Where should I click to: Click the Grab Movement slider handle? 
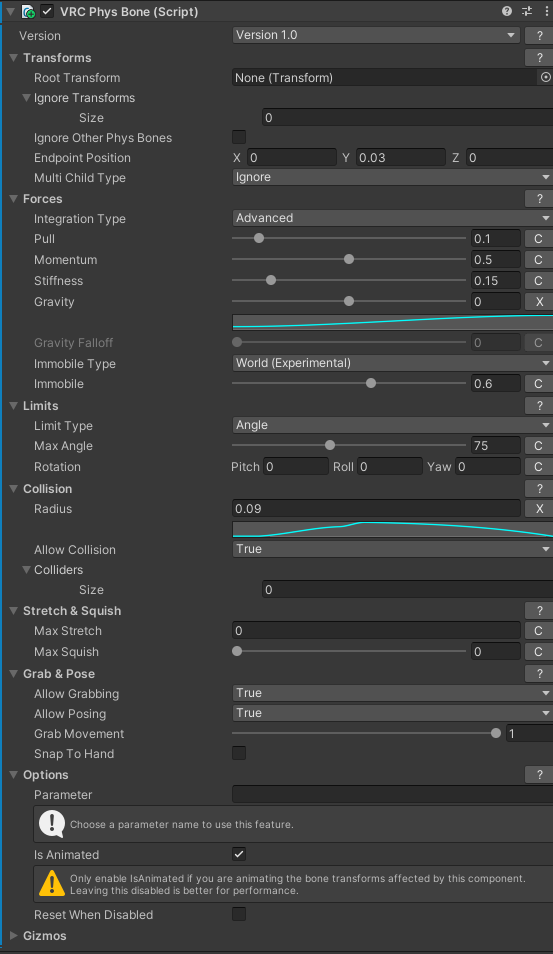(x=496, y=733)
